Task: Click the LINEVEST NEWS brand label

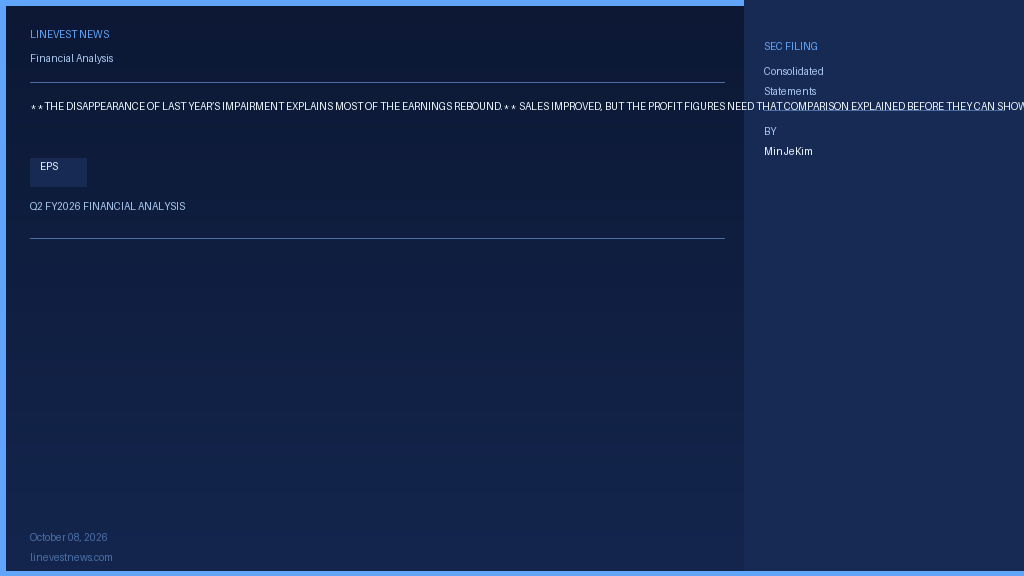Action: pos(69,35)
